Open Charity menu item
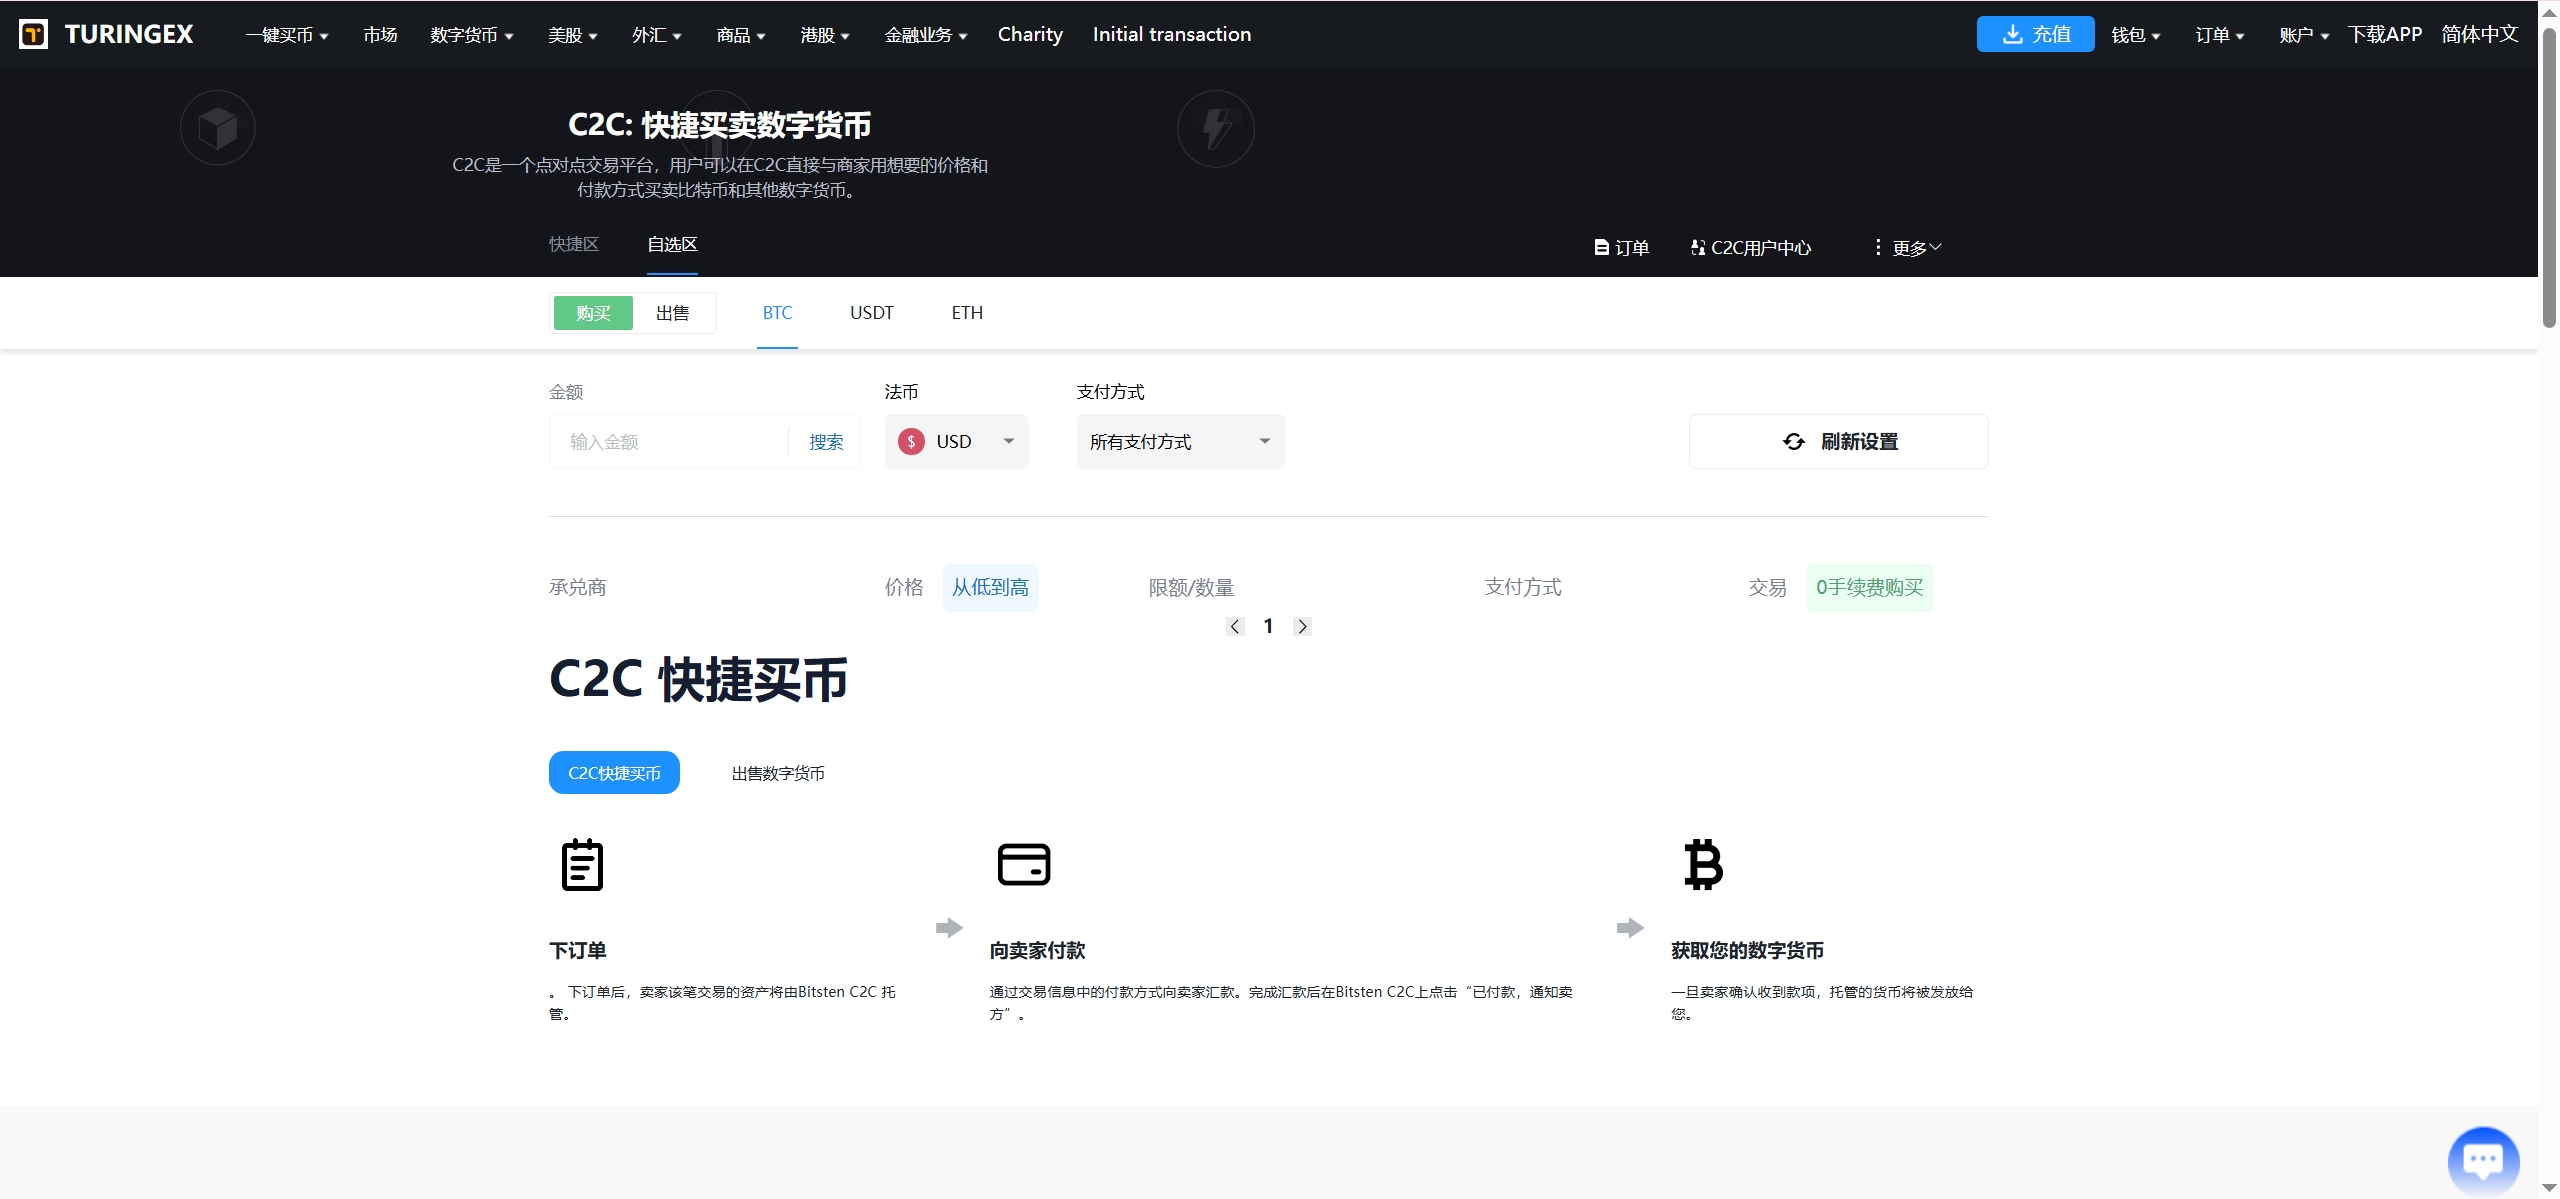The image size is (2560, 1199). pos(1030,34)
